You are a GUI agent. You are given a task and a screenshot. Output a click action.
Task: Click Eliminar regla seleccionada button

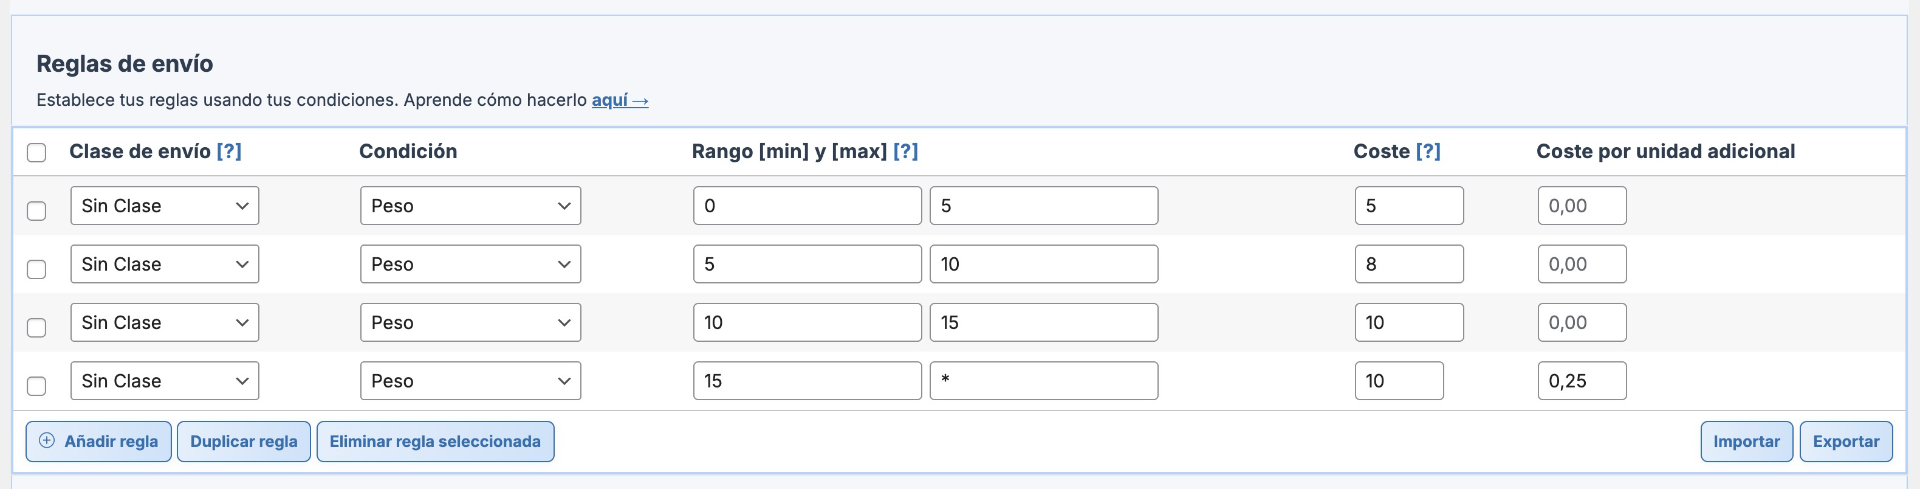point(435,442)
